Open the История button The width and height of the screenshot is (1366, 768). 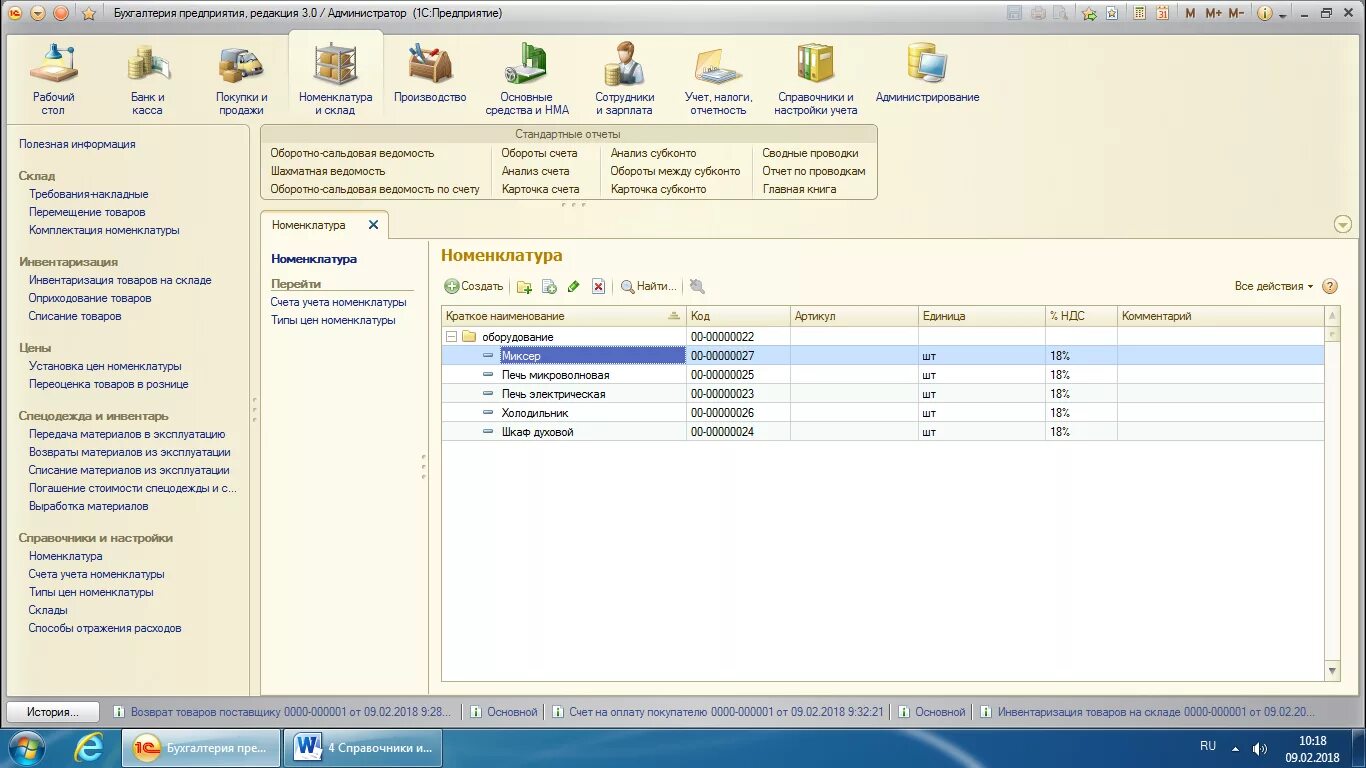coord(53,712)
